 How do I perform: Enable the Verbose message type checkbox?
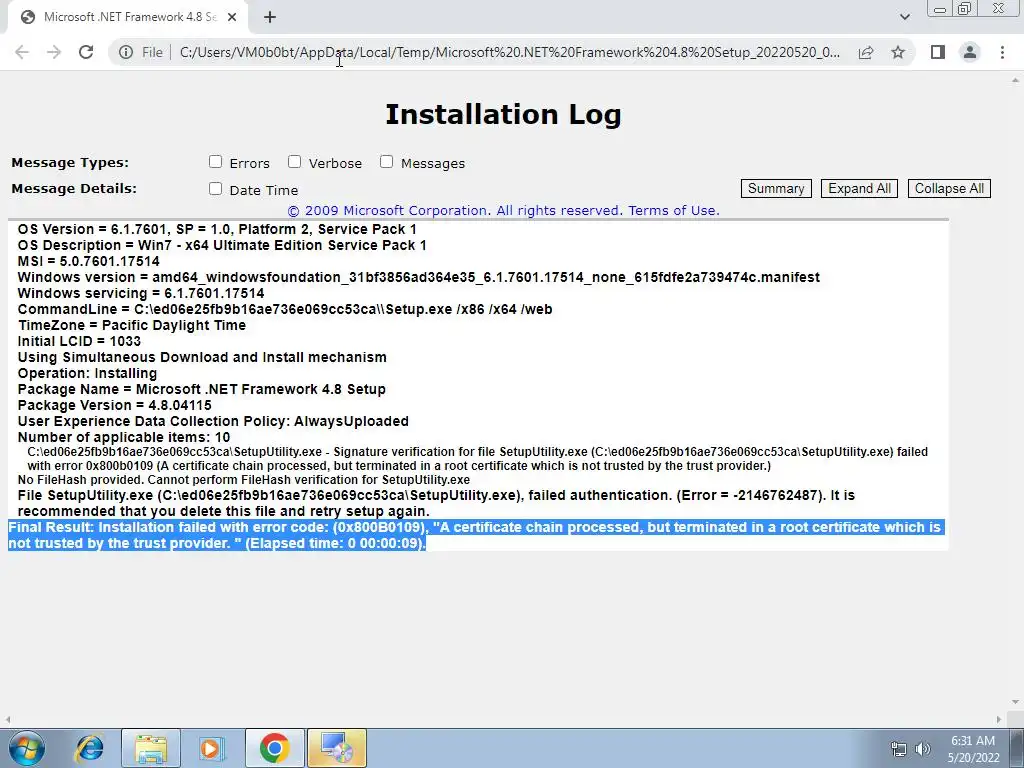coord(295,161)
